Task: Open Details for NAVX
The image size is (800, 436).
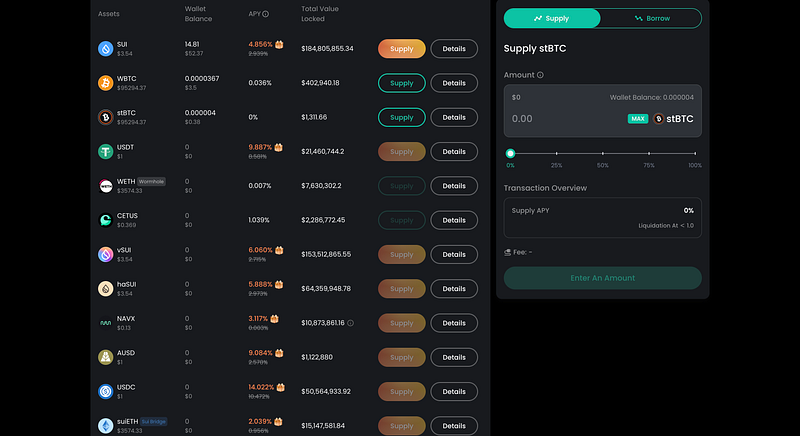Action: pos(454,323)
